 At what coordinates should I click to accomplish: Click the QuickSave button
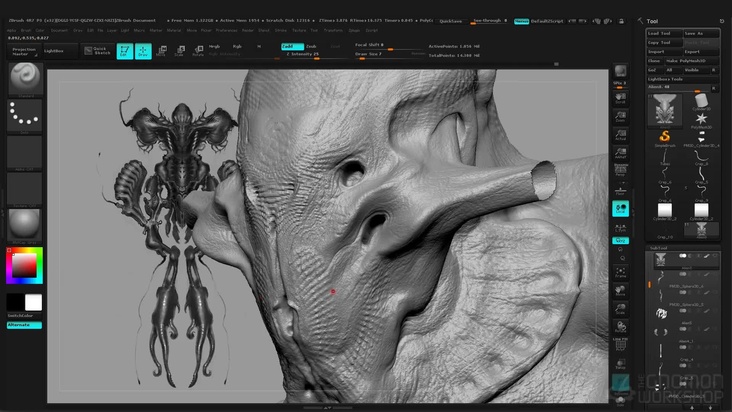click(x=450, y=21)
